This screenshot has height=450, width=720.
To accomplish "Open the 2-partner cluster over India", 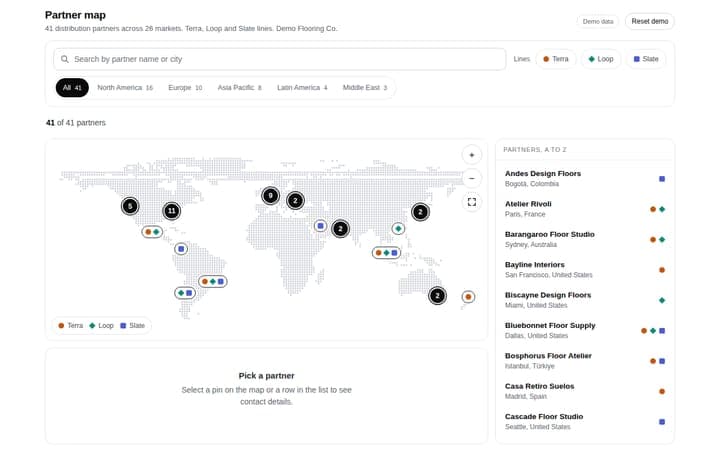I will point(340,229).
